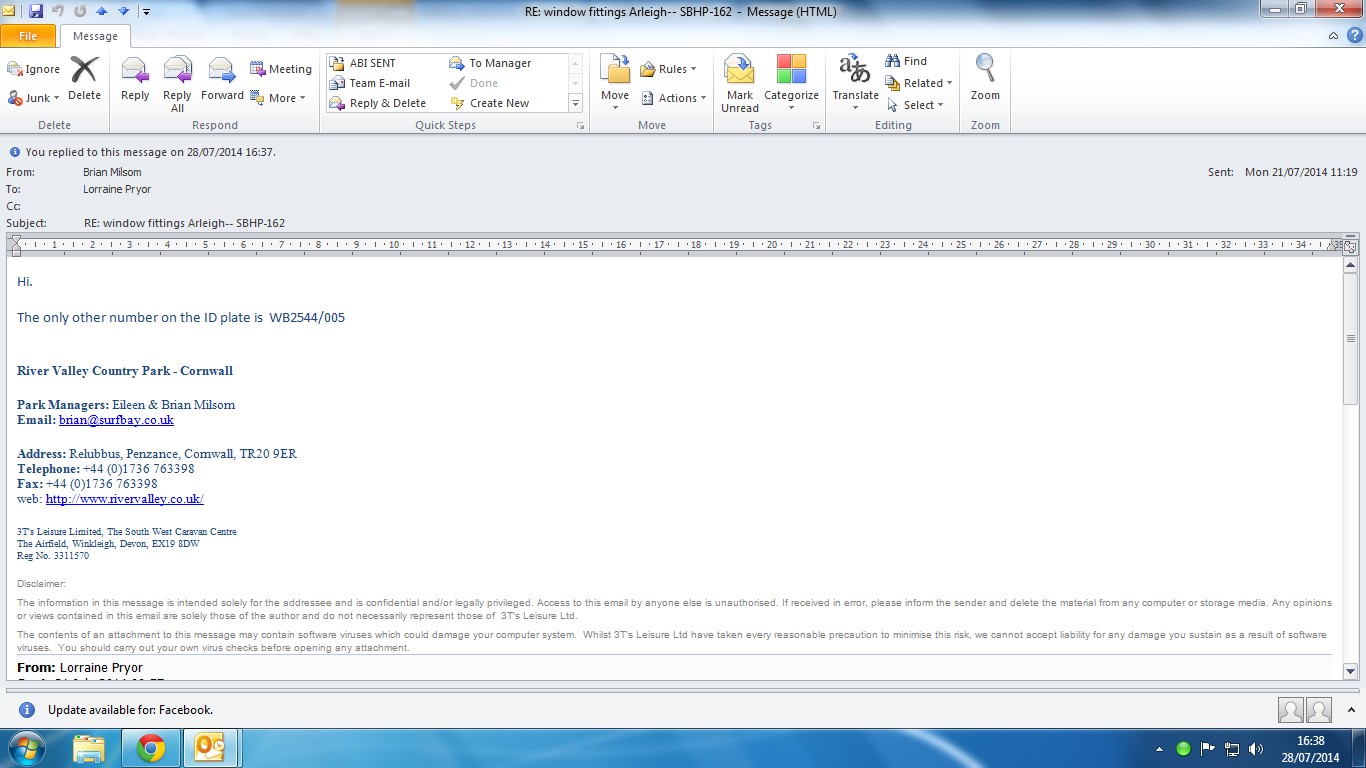Open Action Center flag in the tray
Viewport: 1366px width, 768px height.
(1208, 748)
